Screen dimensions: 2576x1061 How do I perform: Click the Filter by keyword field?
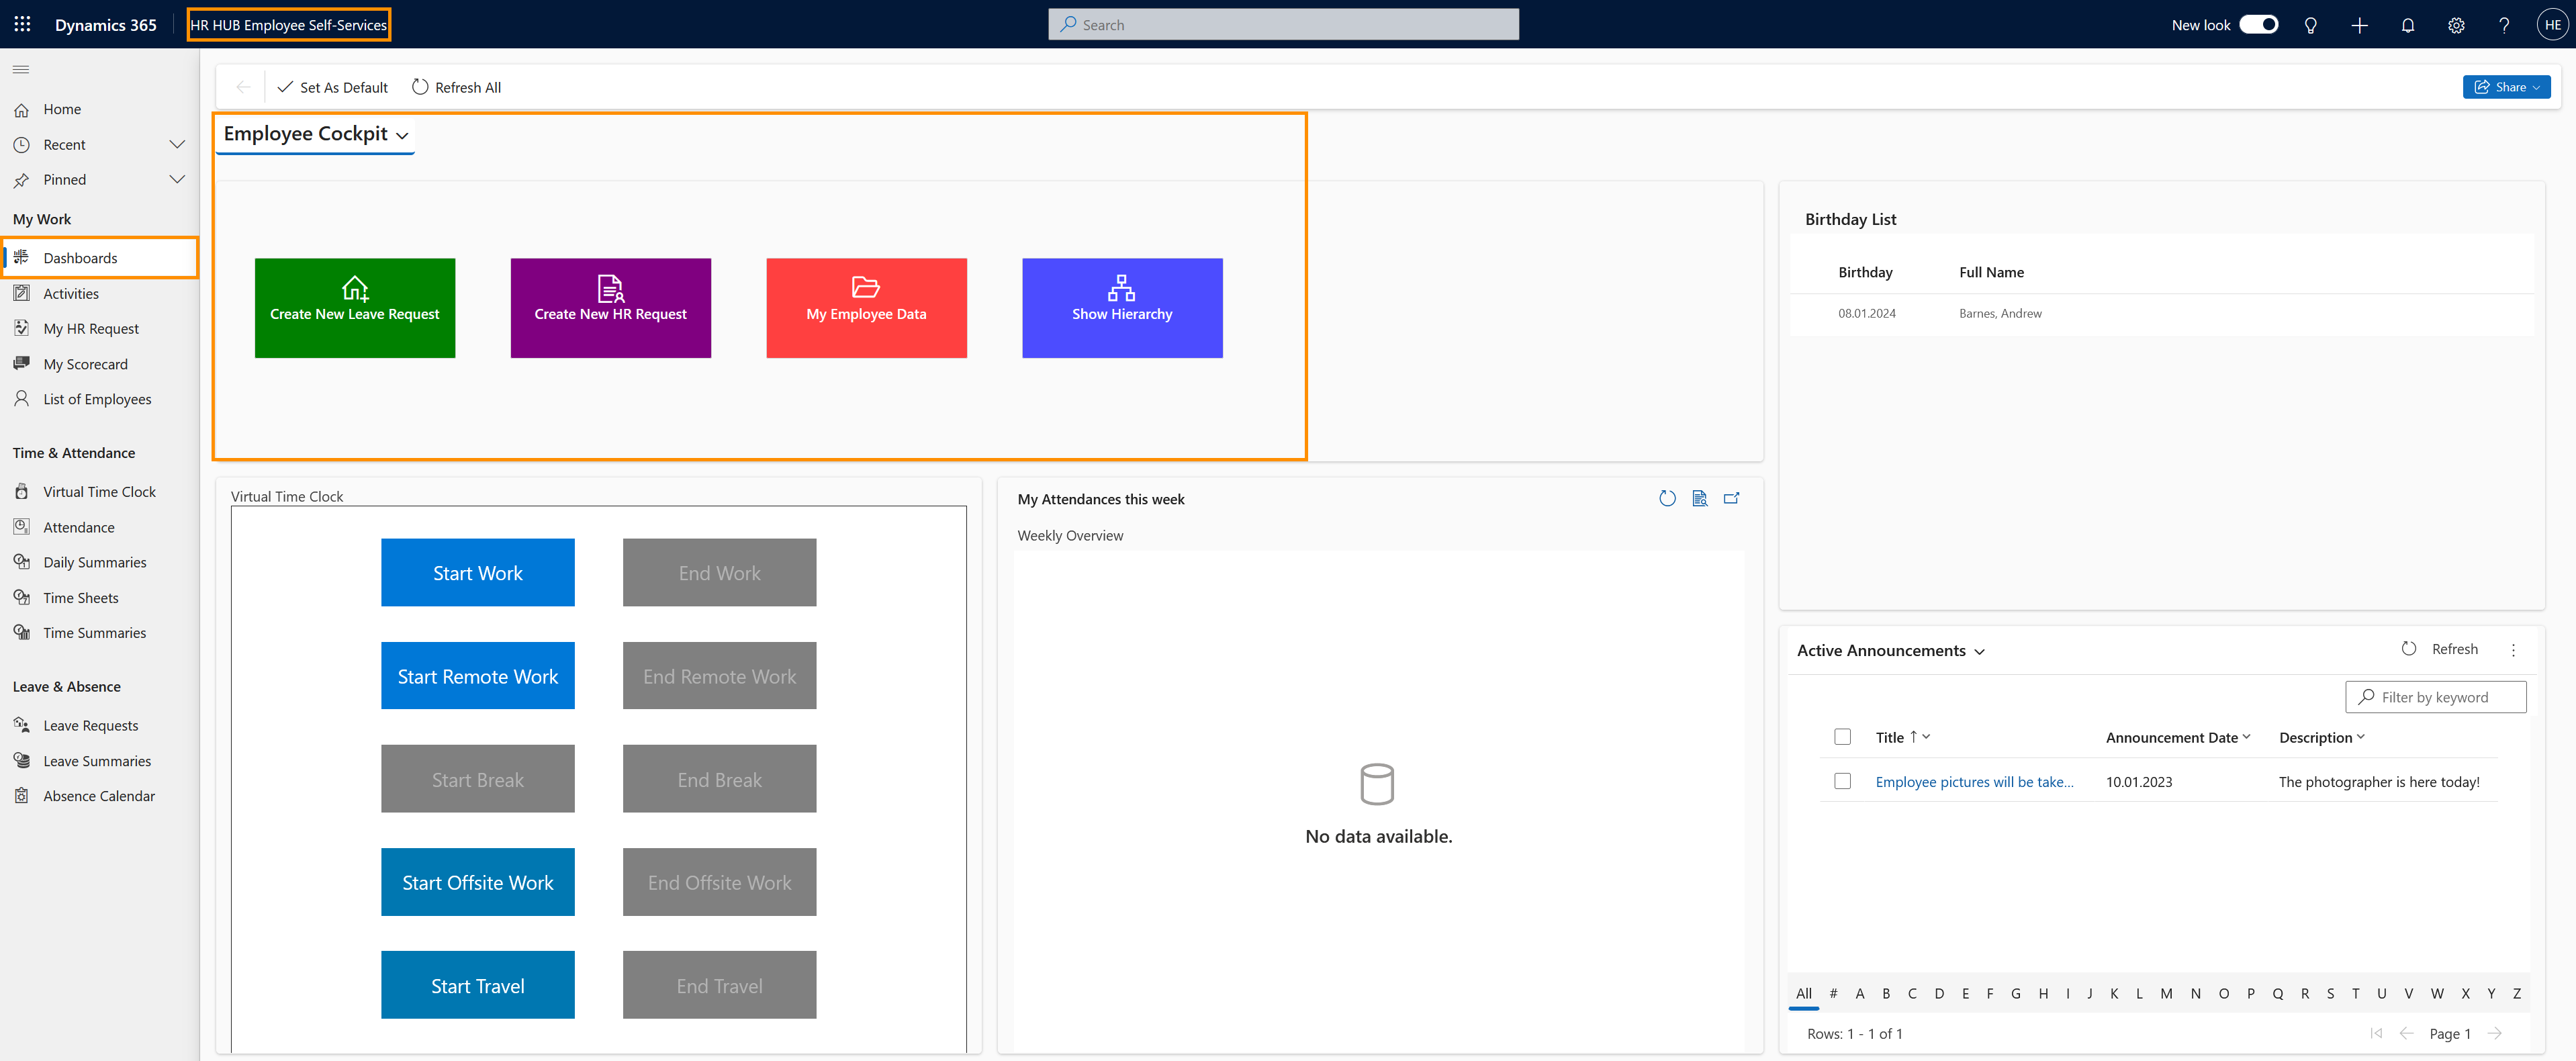coord(2435,697)
